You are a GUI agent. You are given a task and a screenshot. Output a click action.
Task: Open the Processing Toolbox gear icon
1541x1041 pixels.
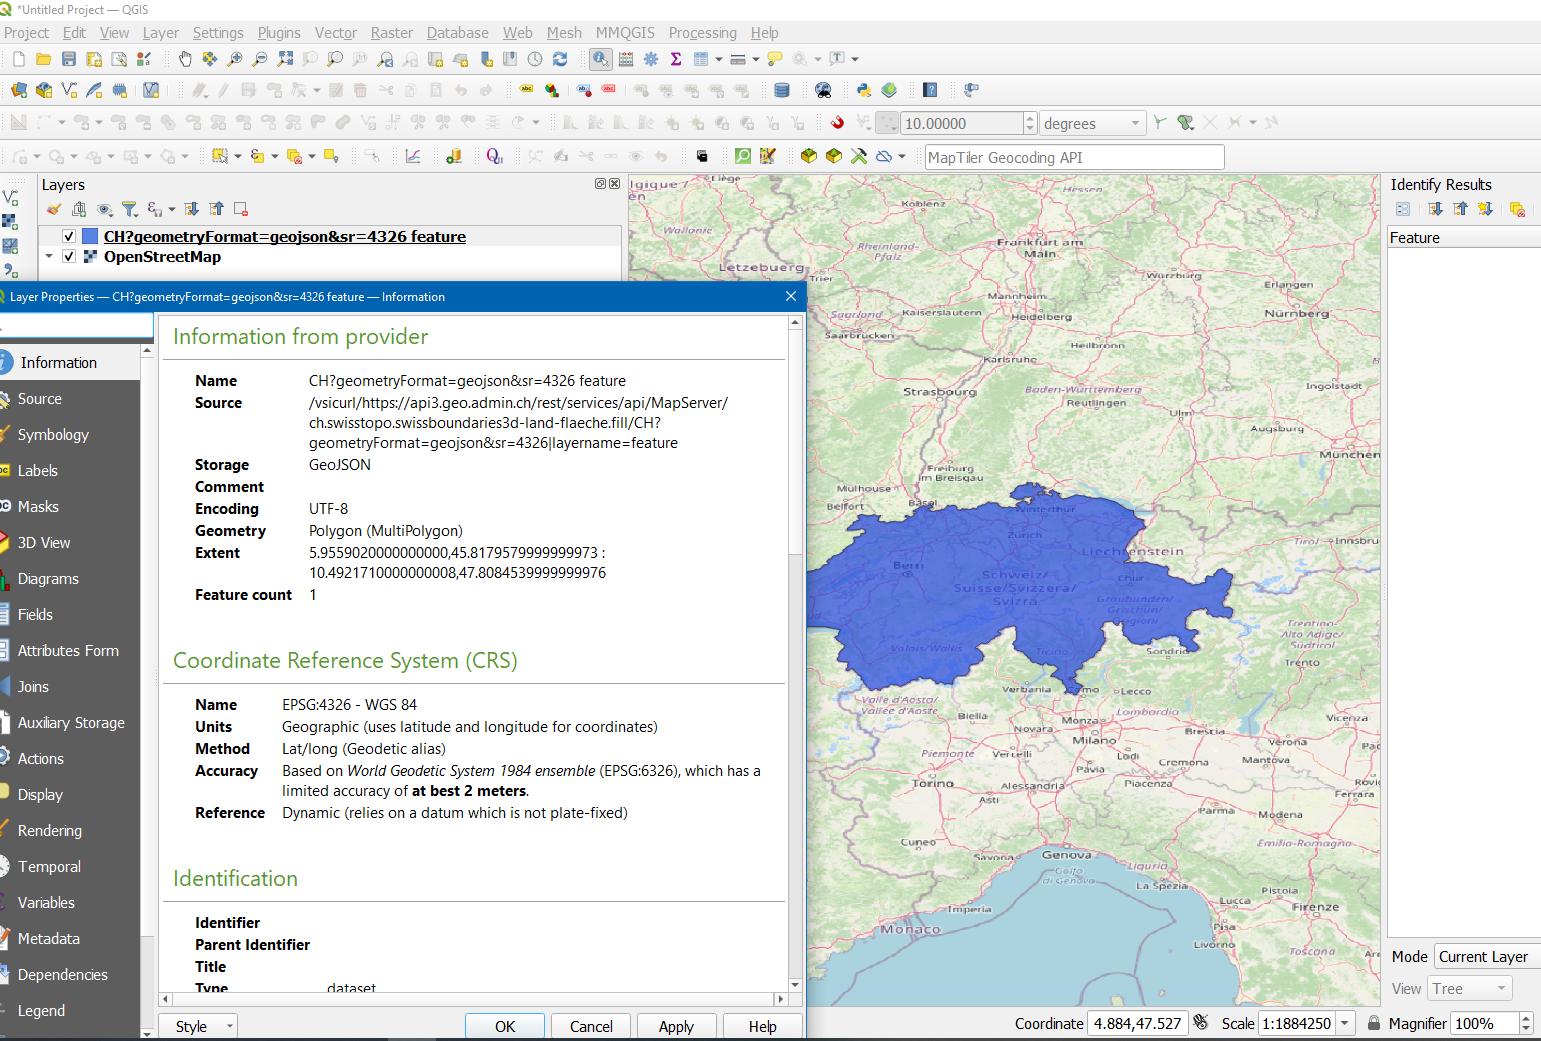651,59
